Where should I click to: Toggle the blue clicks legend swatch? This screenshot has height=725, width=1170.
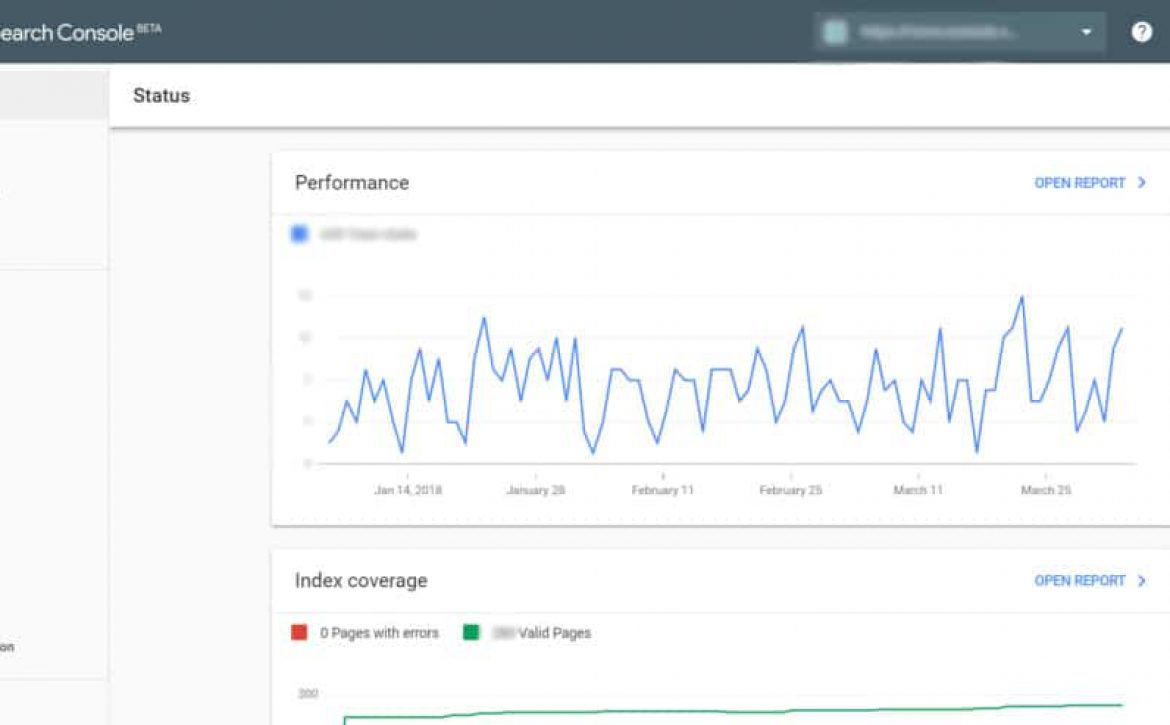pos(299,234)
